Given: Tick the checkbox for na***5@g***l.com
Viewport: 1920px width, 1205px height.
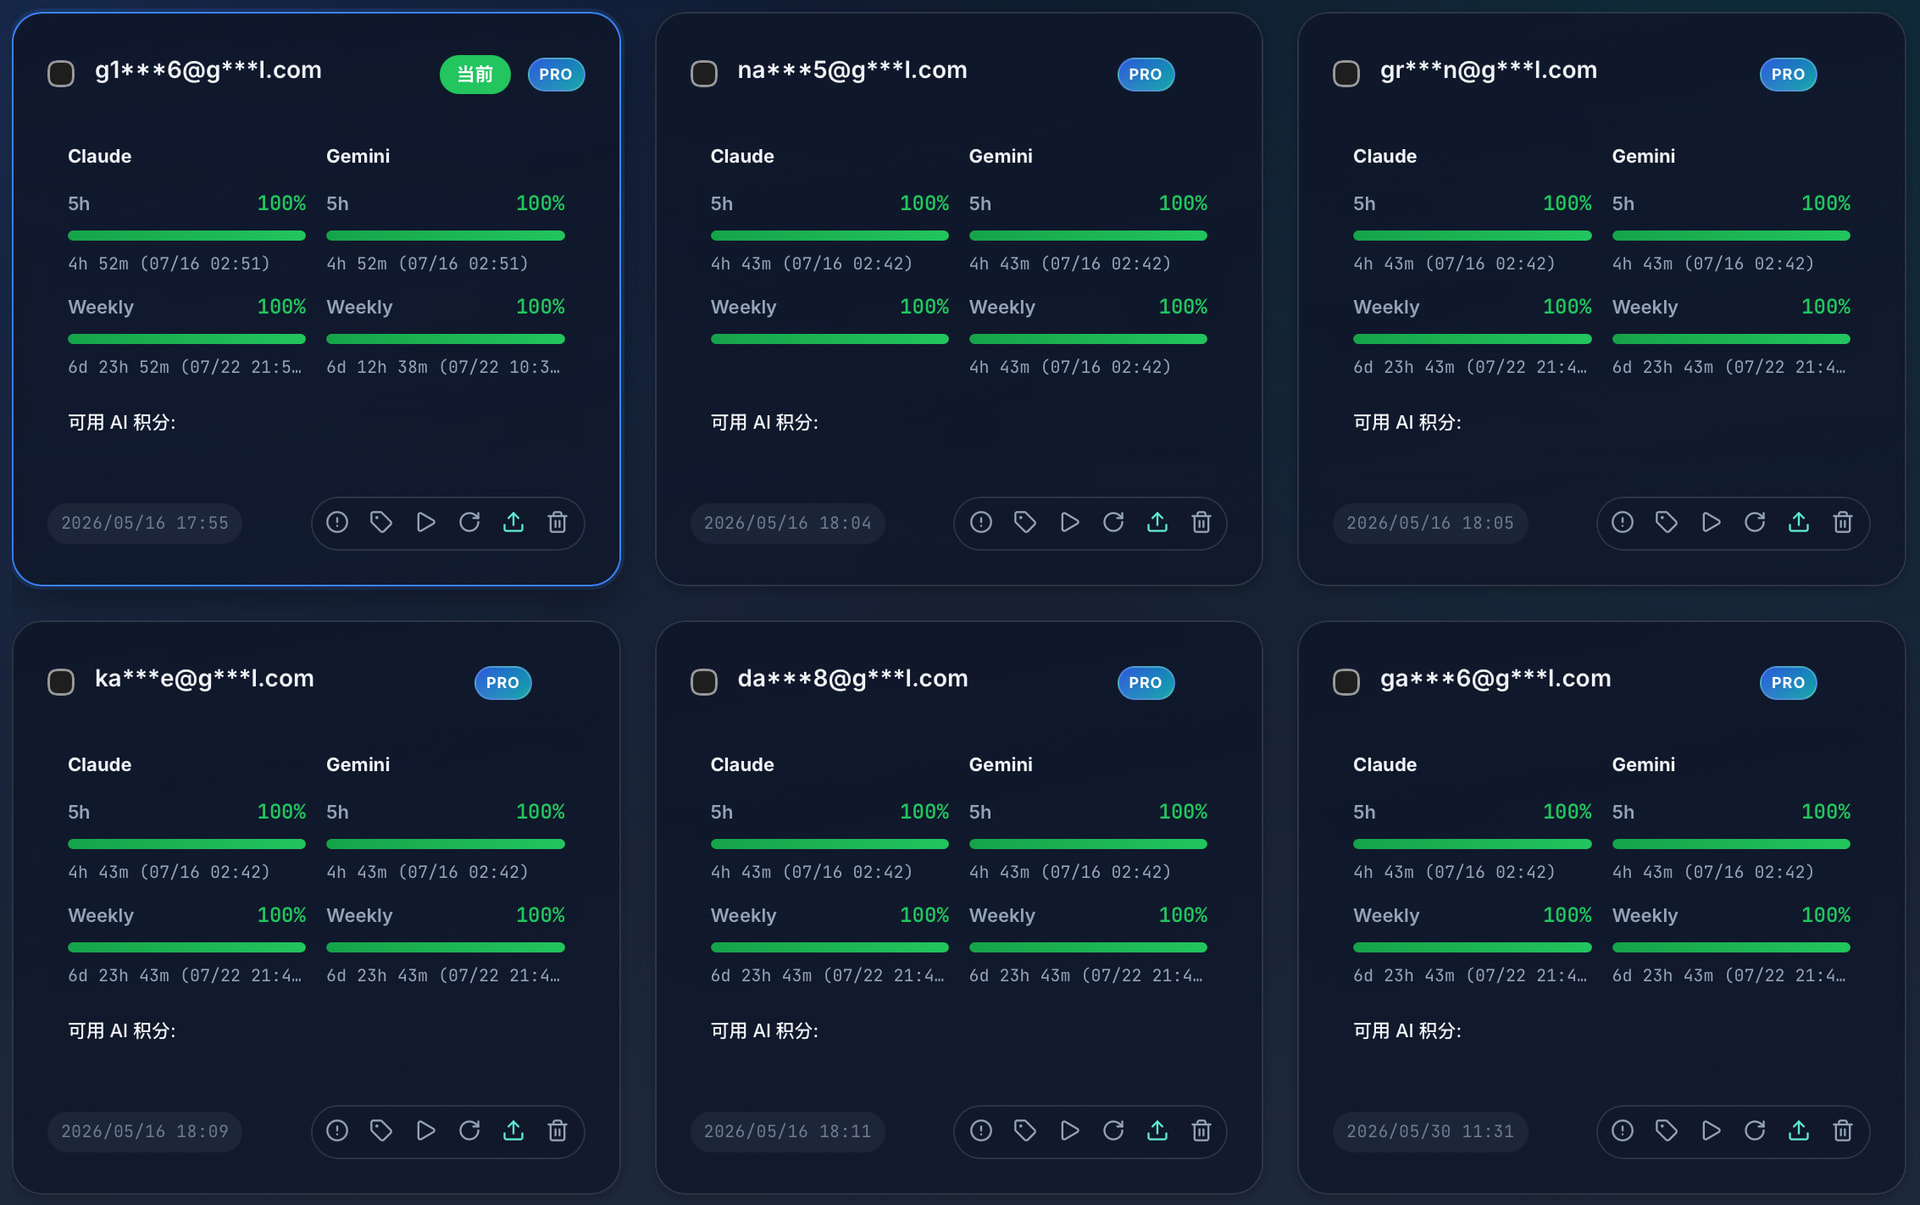Looking at the screenshot, I should [704, 74].
